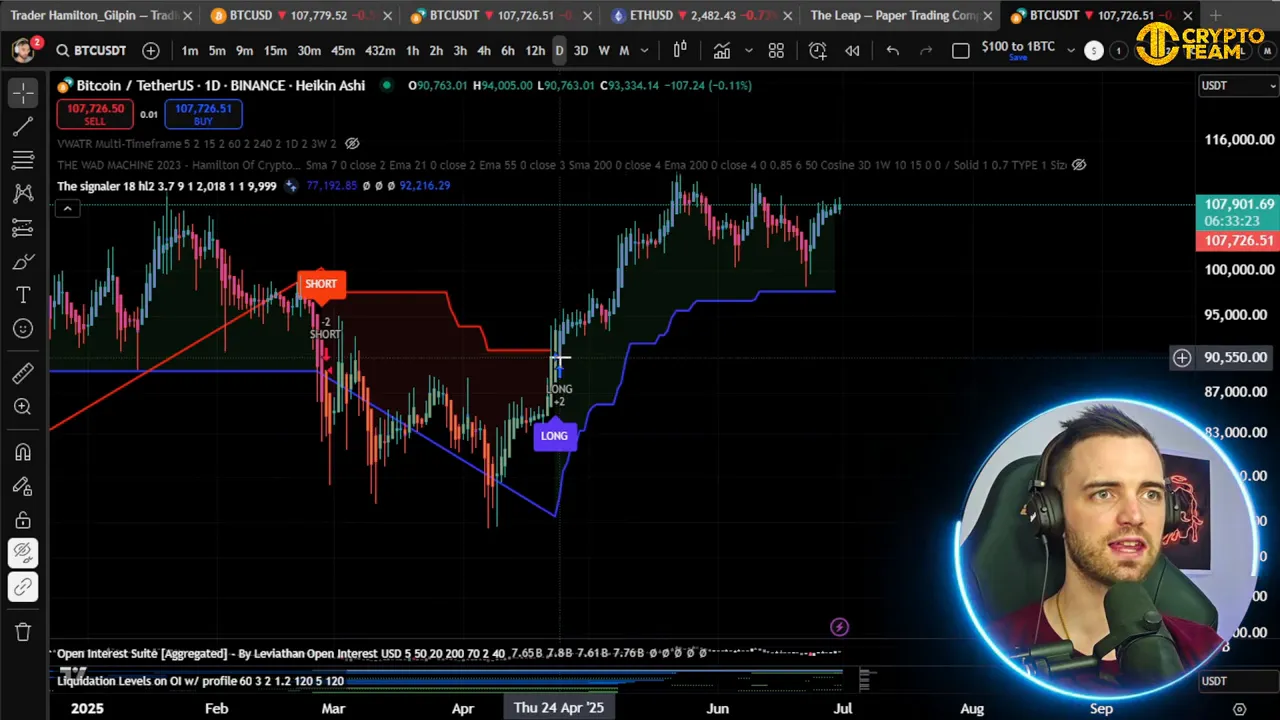Switch to the 1m timeframe
Screen dimensions: 1280x720
[190, 51]
